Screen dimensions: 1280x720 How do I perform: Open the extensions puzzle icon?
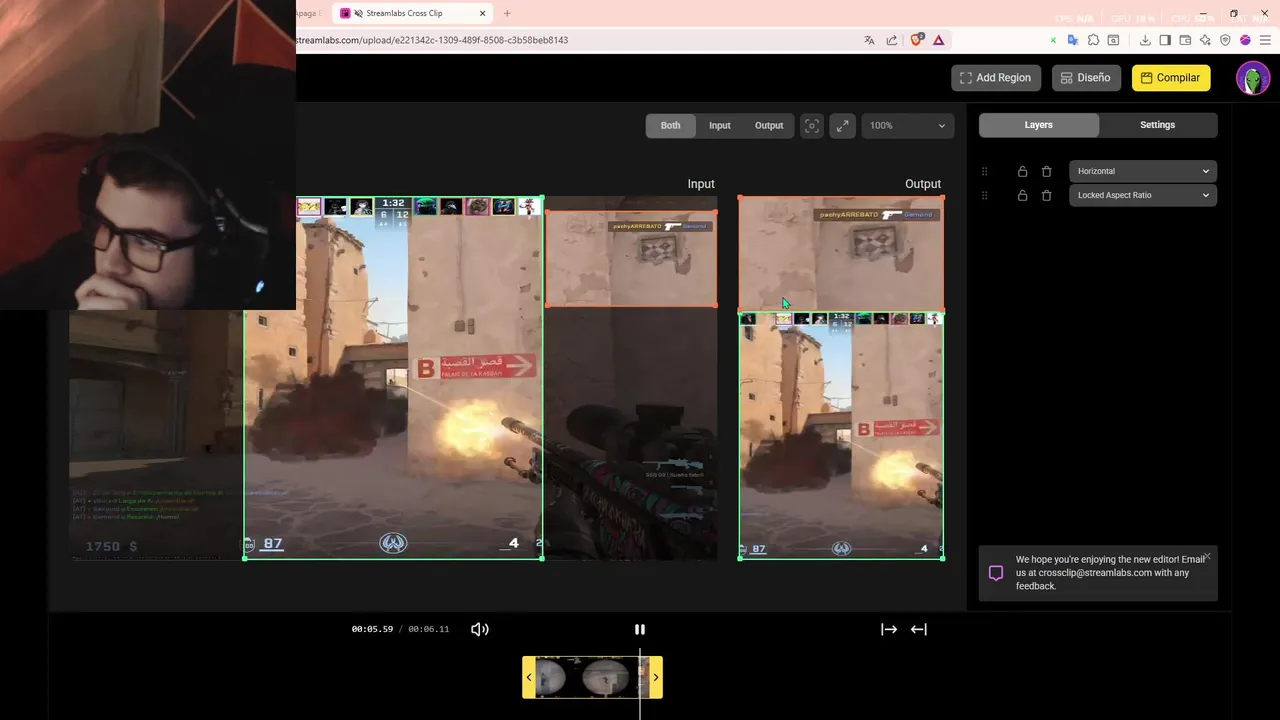click(x=1093, y=40)
